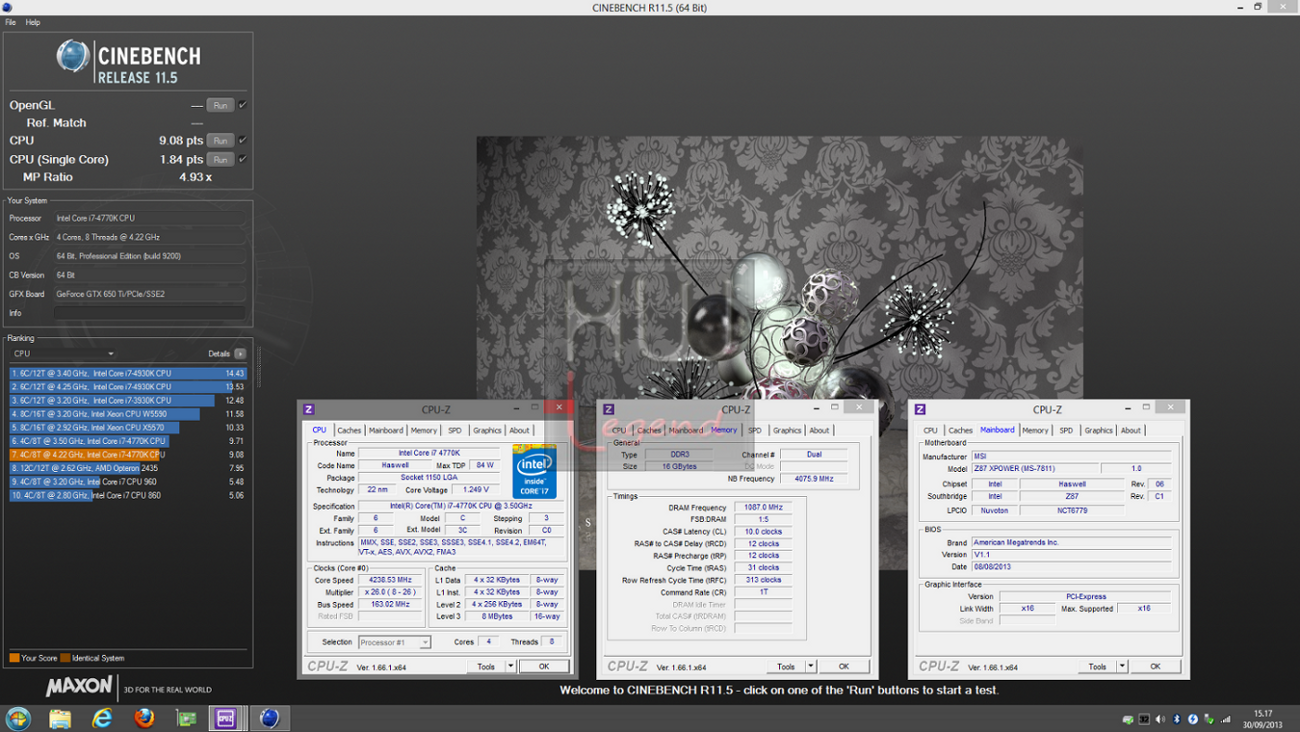Switch to Caches tab in the CPU-tab CPU-Z window
This screenshot has width=1300, height=732.
[349, 430]
